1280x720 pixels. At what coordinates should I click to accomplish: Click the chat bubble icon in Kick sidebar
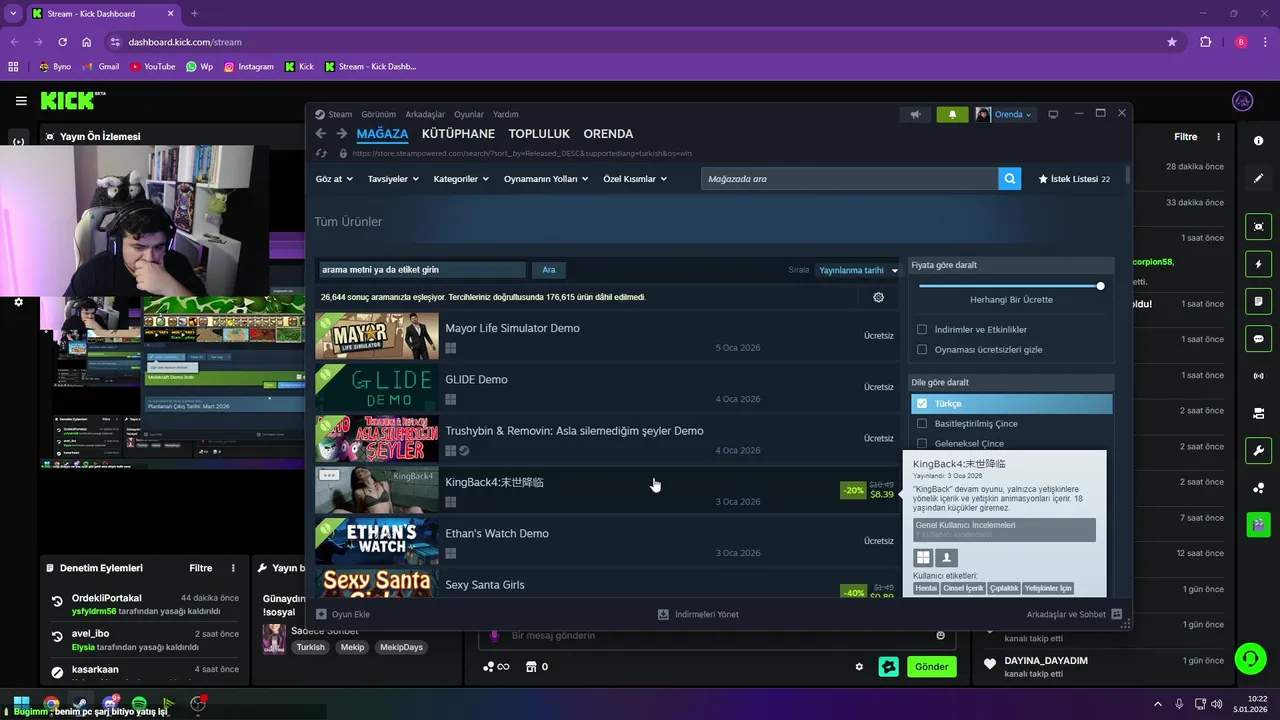pos(1258,339)
